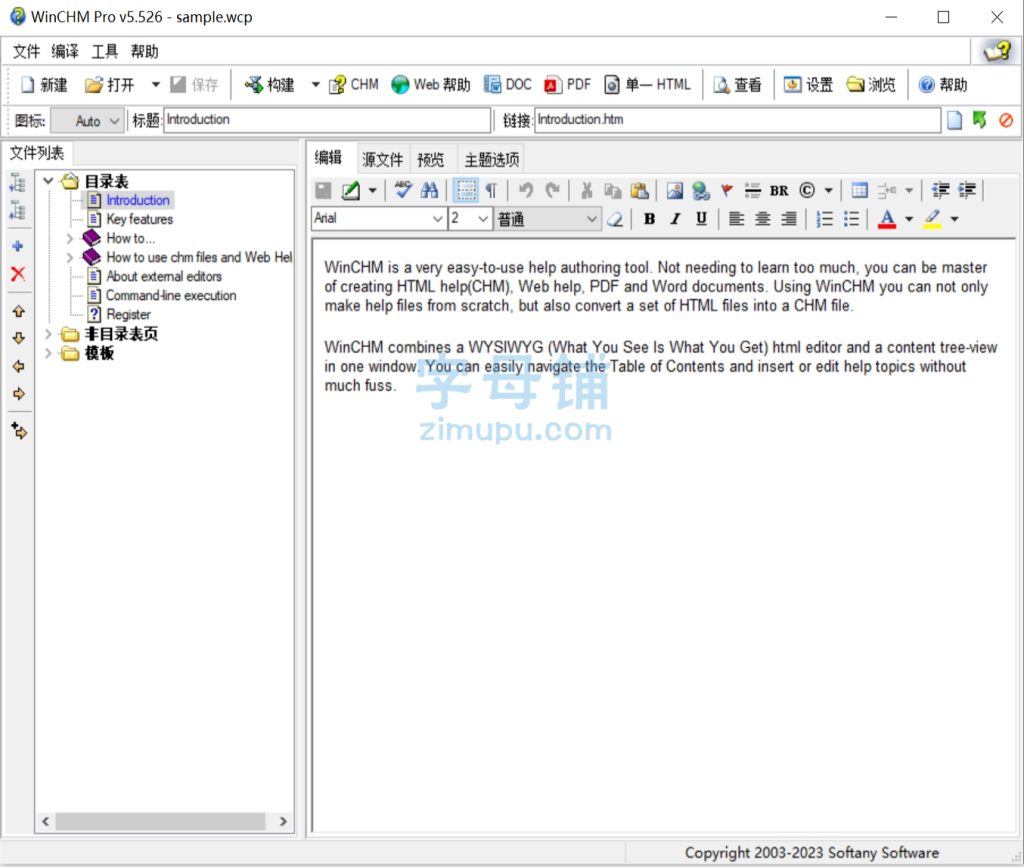Expand the How to... node
The width and height of the screenshot is (1024, 867).
click(69, 238)
